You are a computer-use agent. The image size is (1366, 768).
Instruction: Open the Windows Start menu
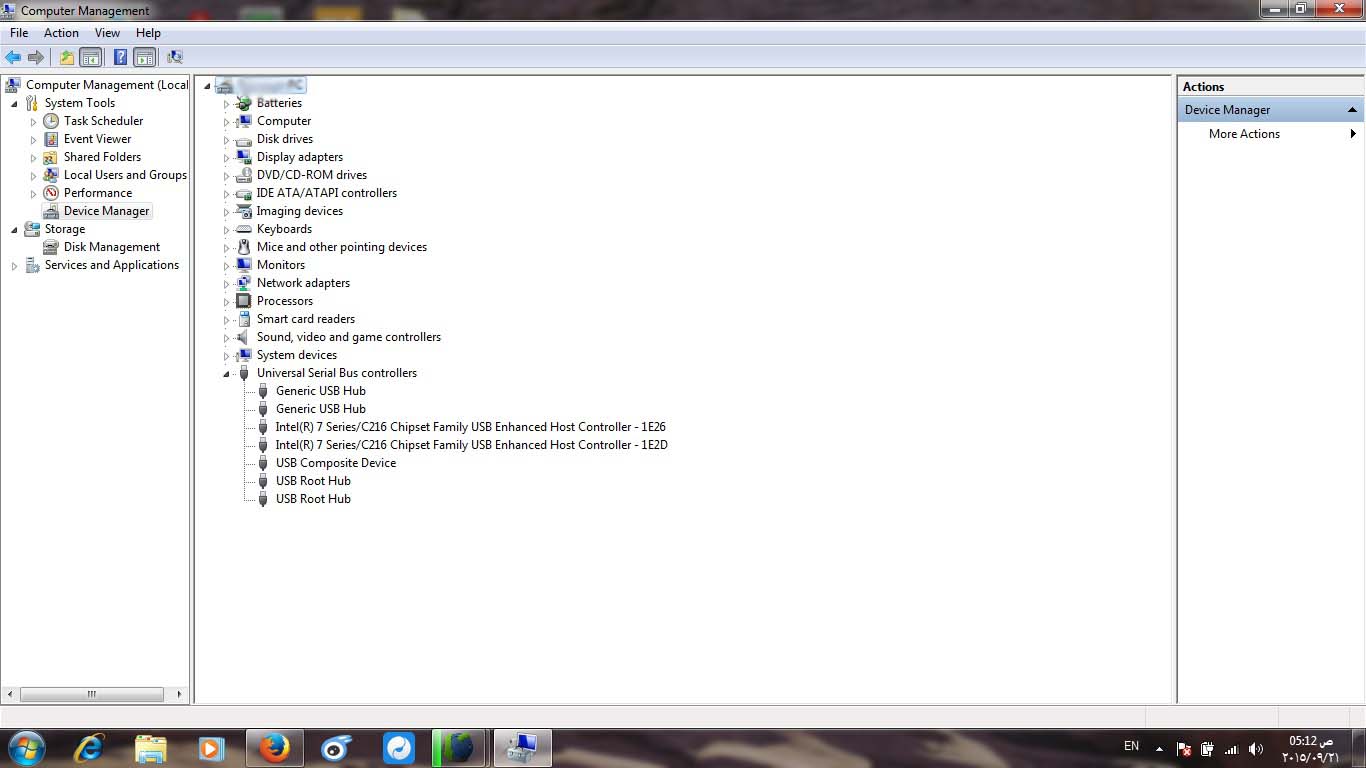point(26,748)
